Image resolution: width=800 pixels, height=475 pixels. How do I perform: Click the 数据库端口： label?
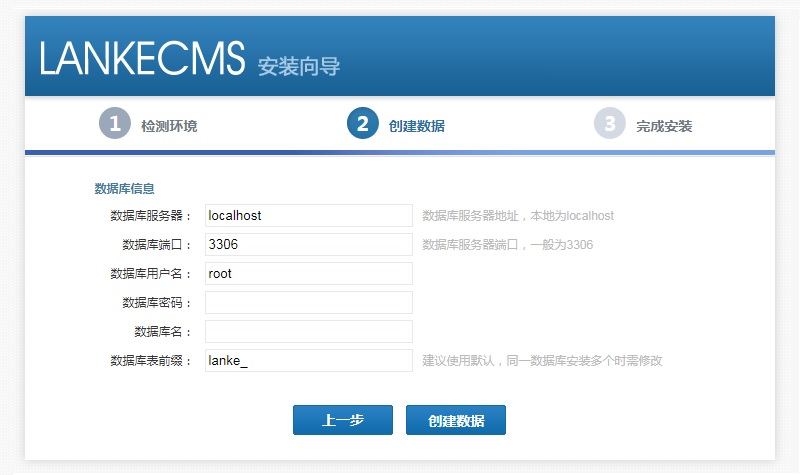click(x=157, y=245)
